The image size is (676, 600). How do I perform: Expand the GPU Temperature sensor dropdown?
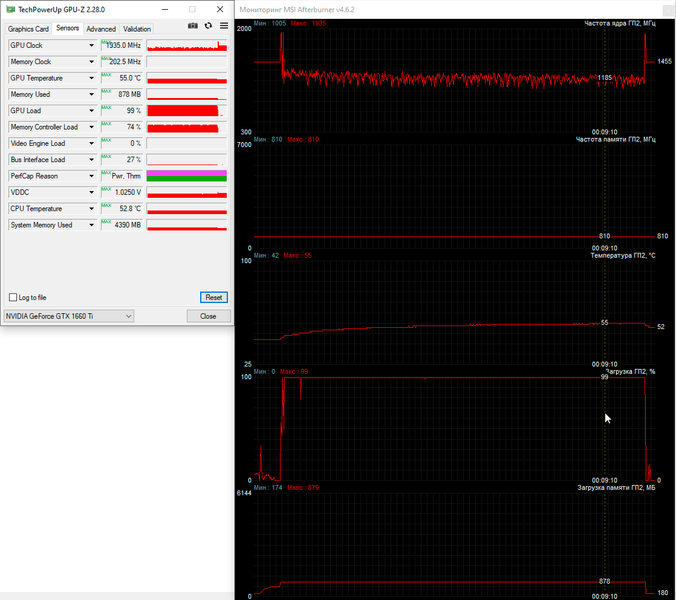91,78
